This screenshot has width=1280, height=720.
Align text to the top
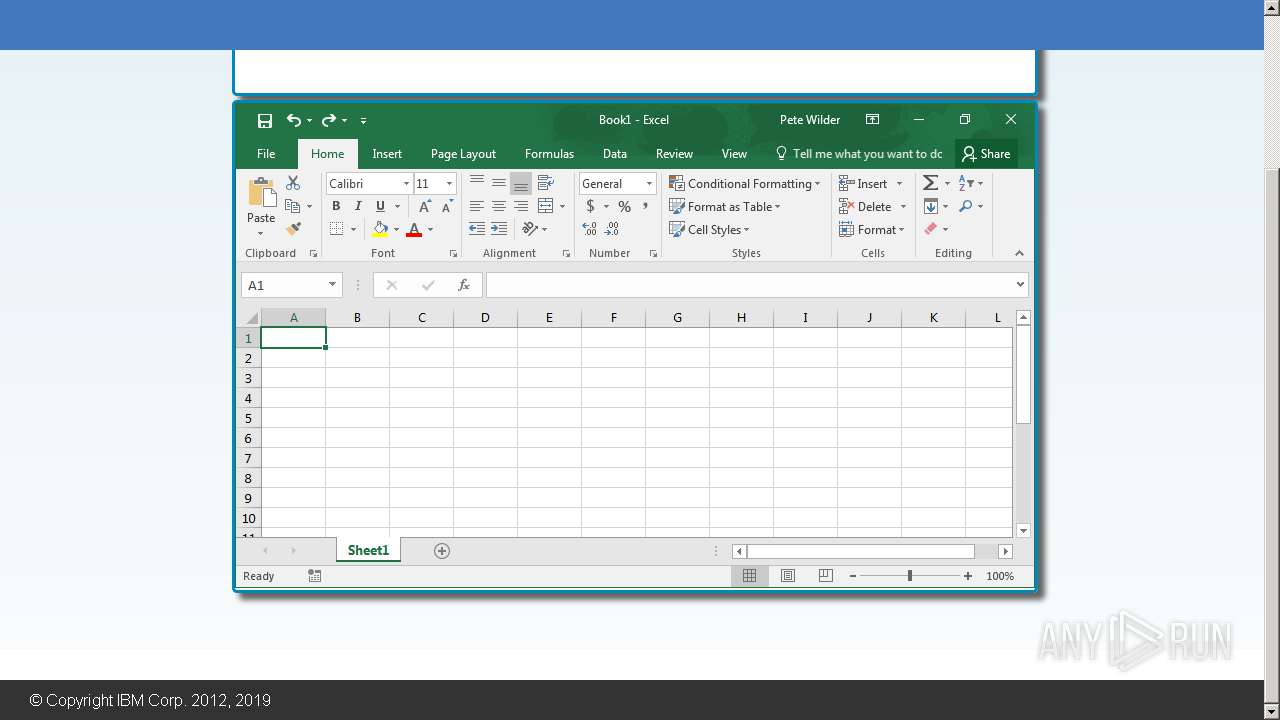(x=477, y=183)
